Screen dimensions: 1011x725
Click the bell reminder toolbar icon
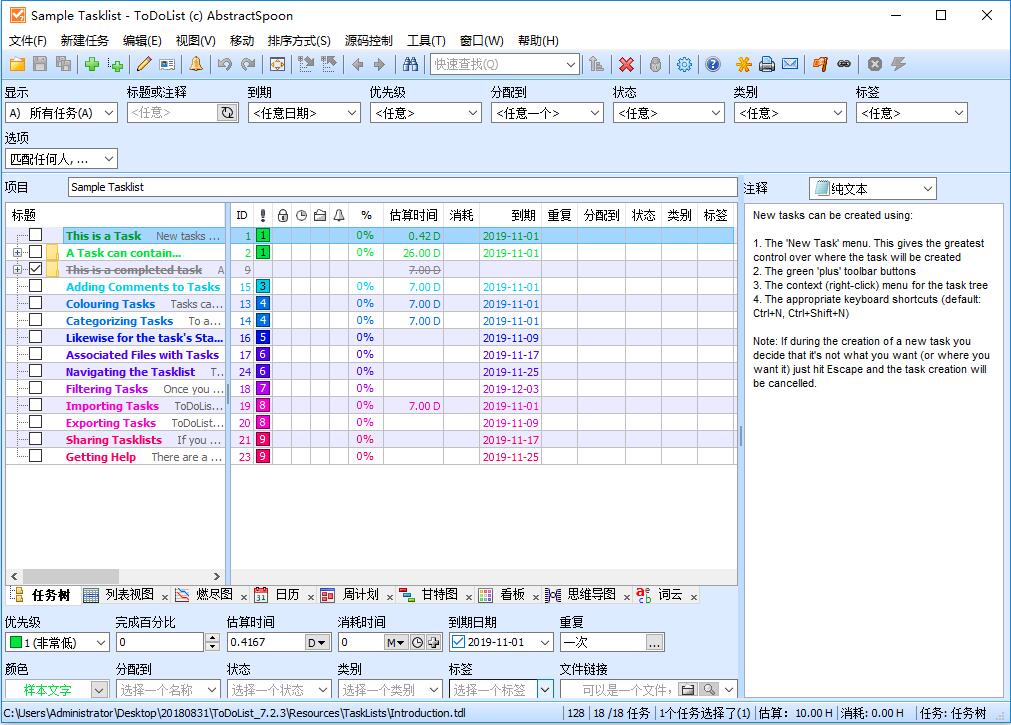coord(195,65)
